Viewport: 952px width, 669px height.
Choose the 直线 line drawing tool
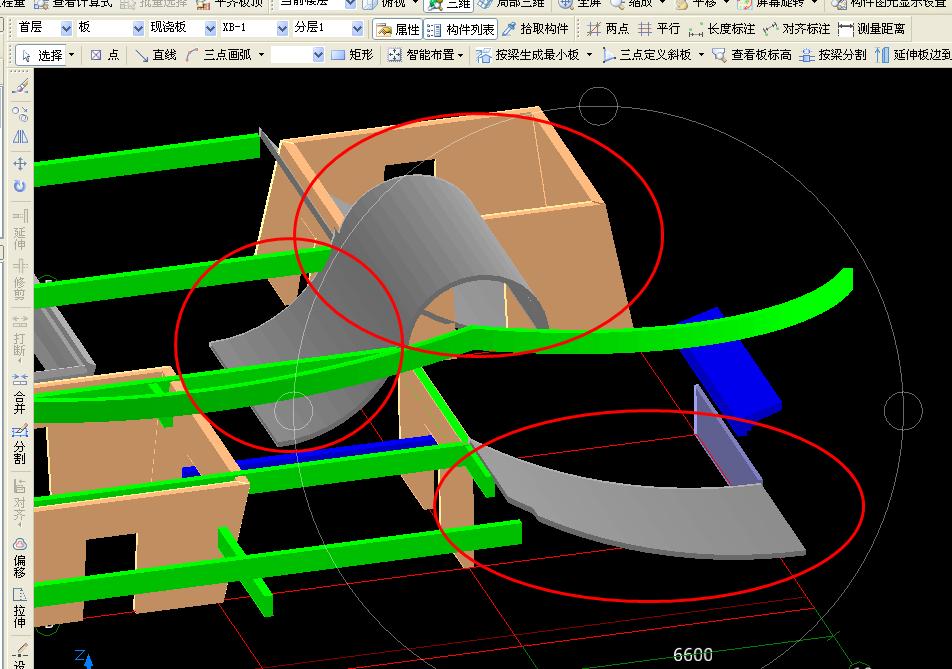155,55
